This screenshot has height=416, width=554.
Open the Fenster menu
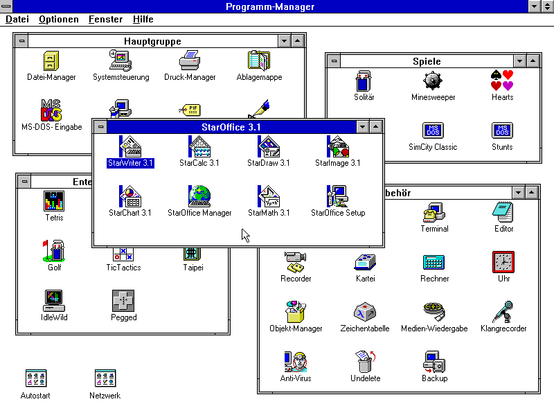(105, 19)
